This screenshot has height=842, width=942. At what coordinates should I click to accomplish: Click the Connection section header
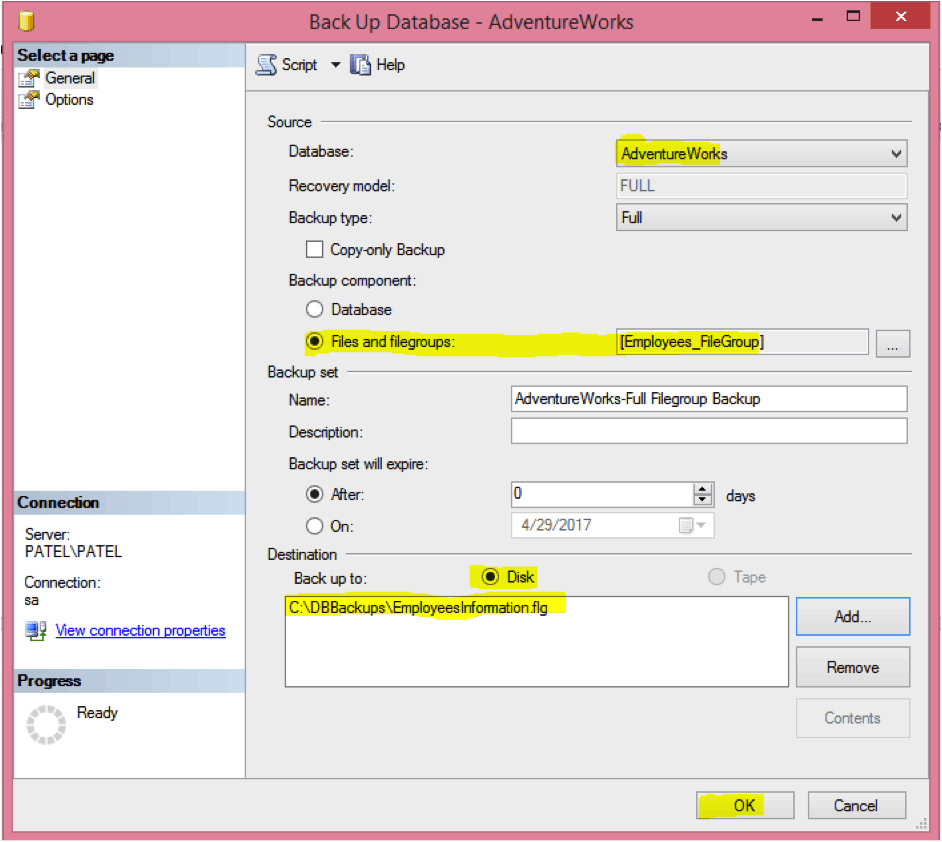(129, 503)
